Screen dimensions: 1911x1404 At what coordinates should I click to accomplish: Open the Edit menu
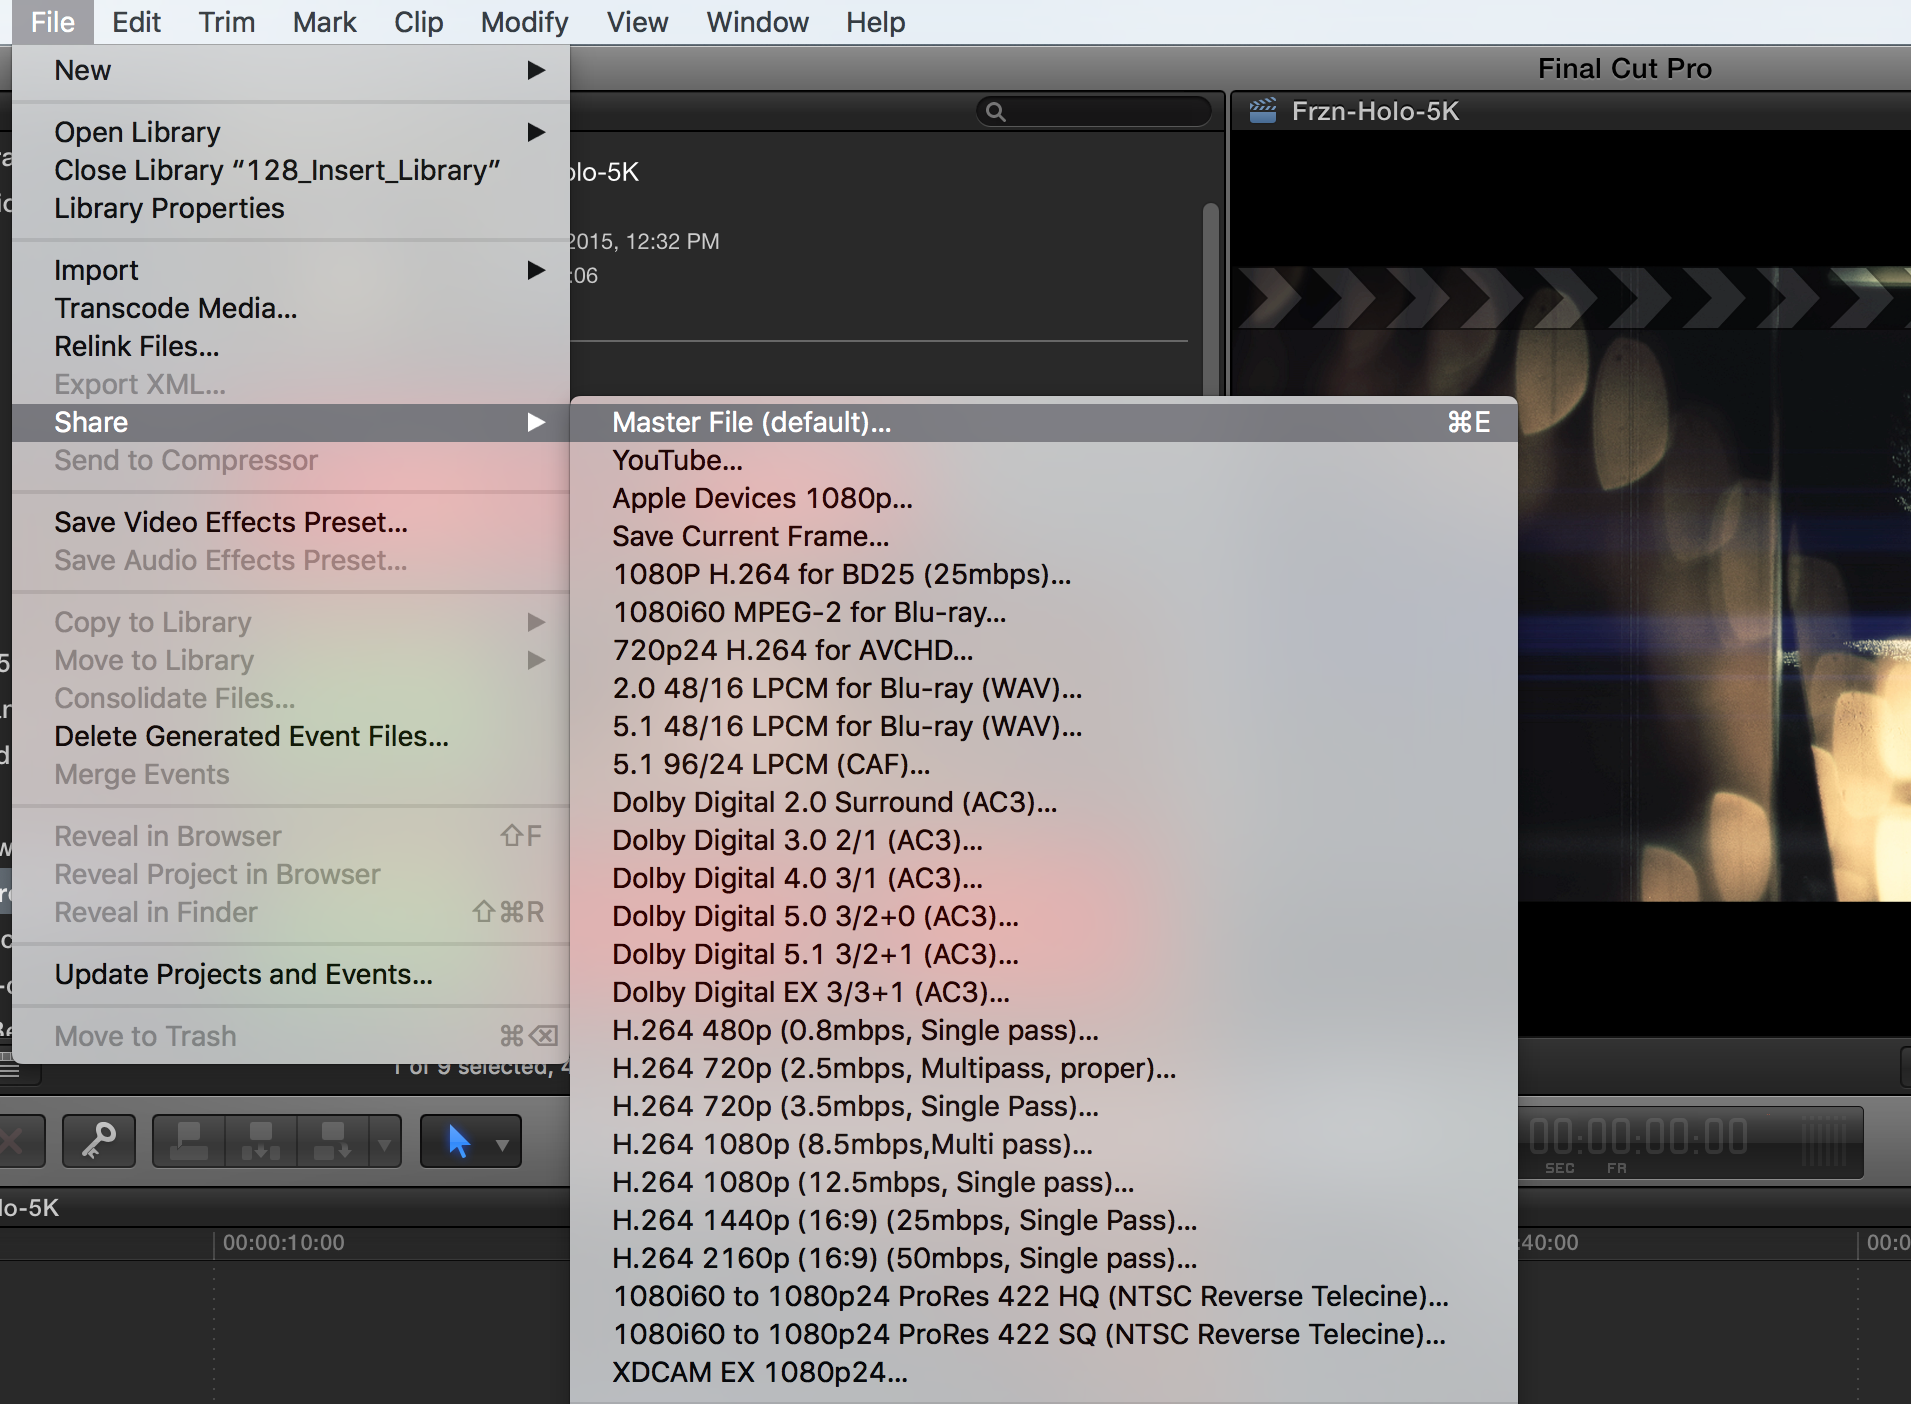click(136, 22)
